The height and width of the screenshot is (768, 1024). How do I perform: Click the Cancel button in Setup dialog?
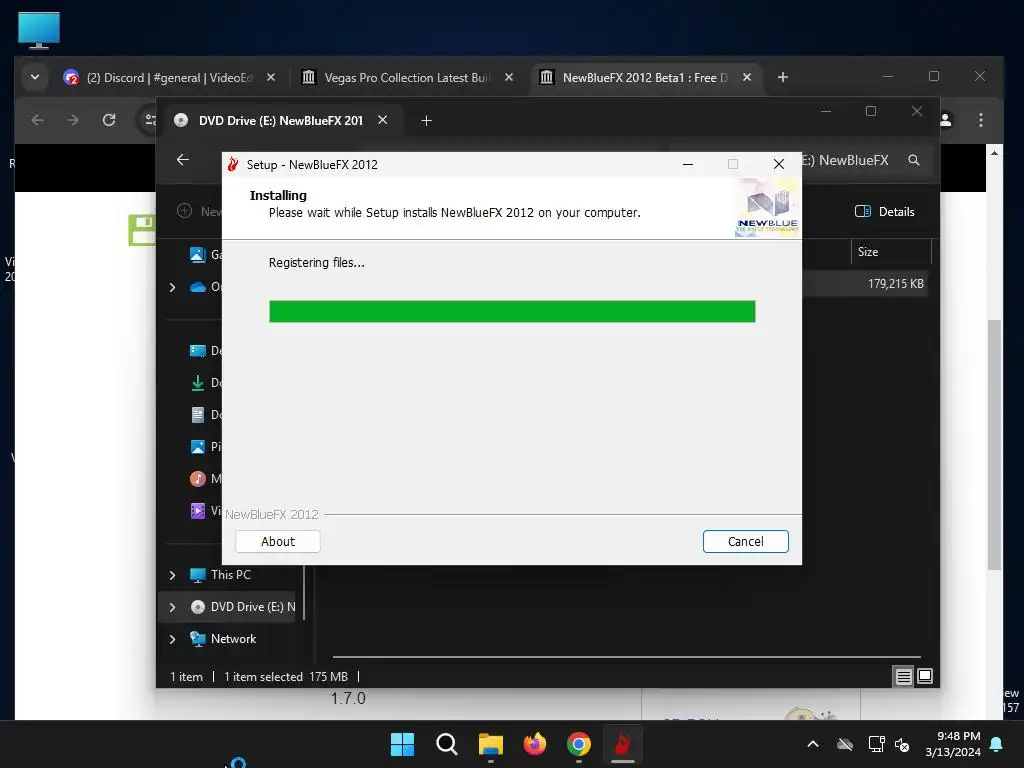point(745,541)
